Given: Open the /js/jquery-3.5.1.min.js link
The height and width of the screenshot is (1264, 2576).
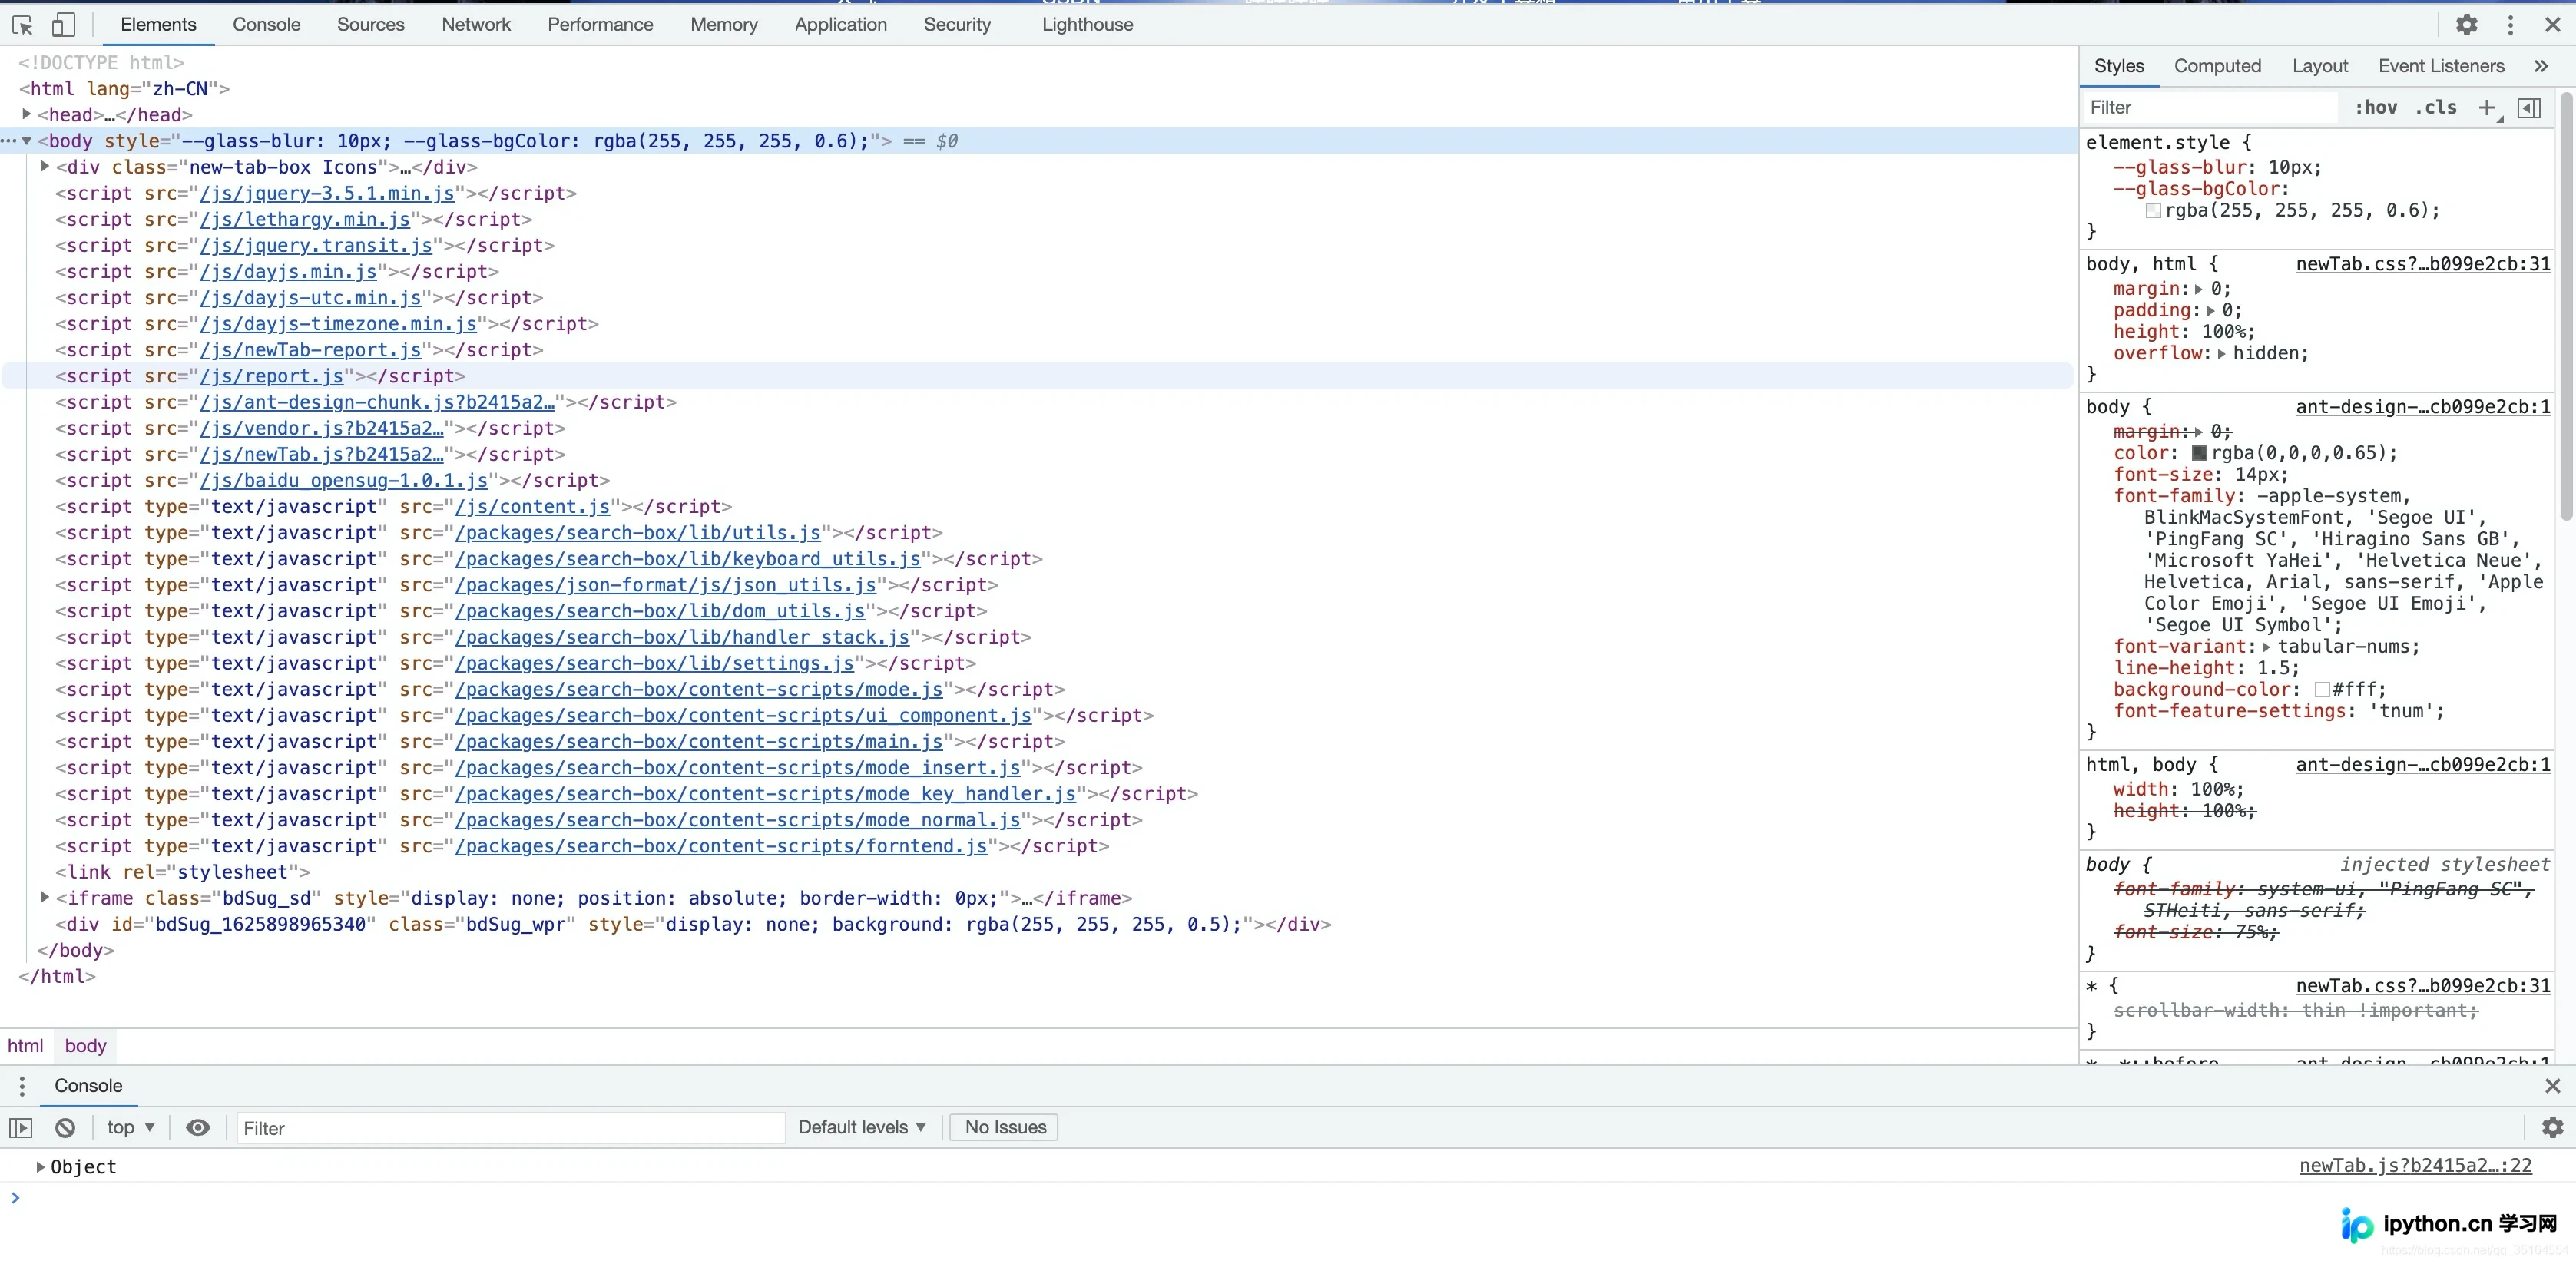Looking at the screenshot, I should click(327, 193).
